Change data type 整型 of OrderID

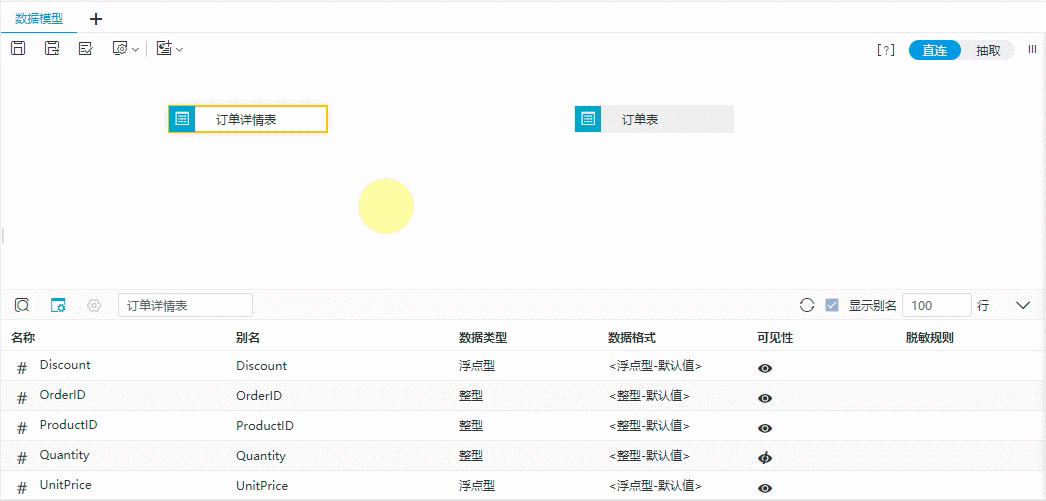[x=470, y=396]
